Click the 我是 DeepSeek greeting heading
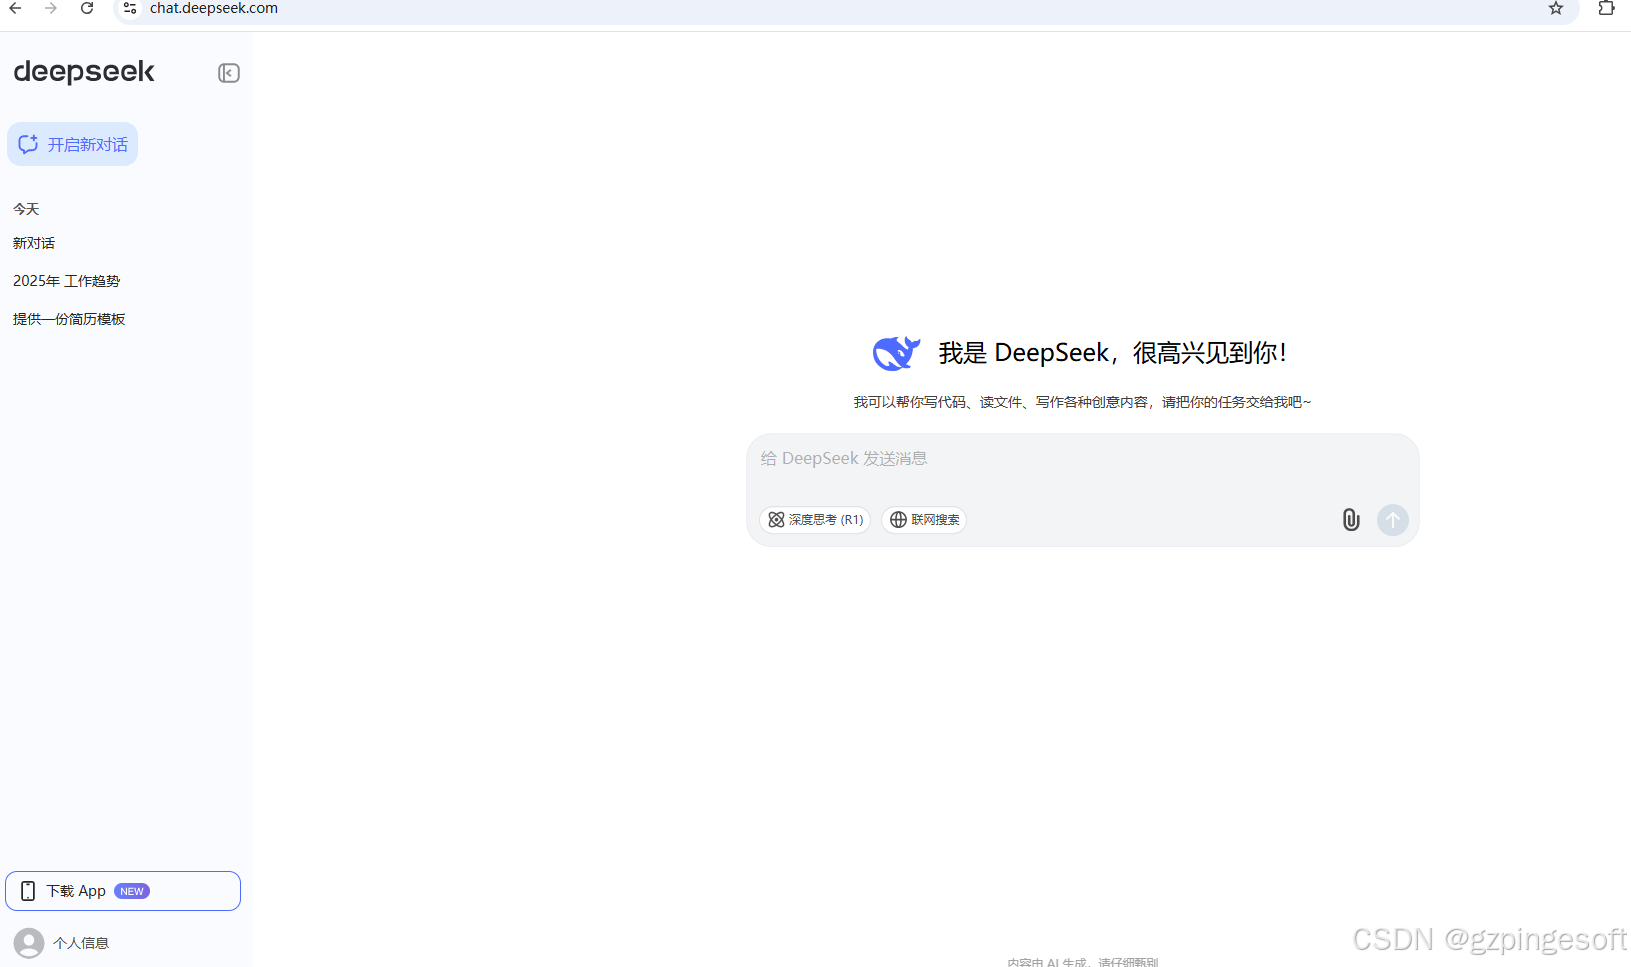1631x967 pixels. click(x=1112, y=353)
